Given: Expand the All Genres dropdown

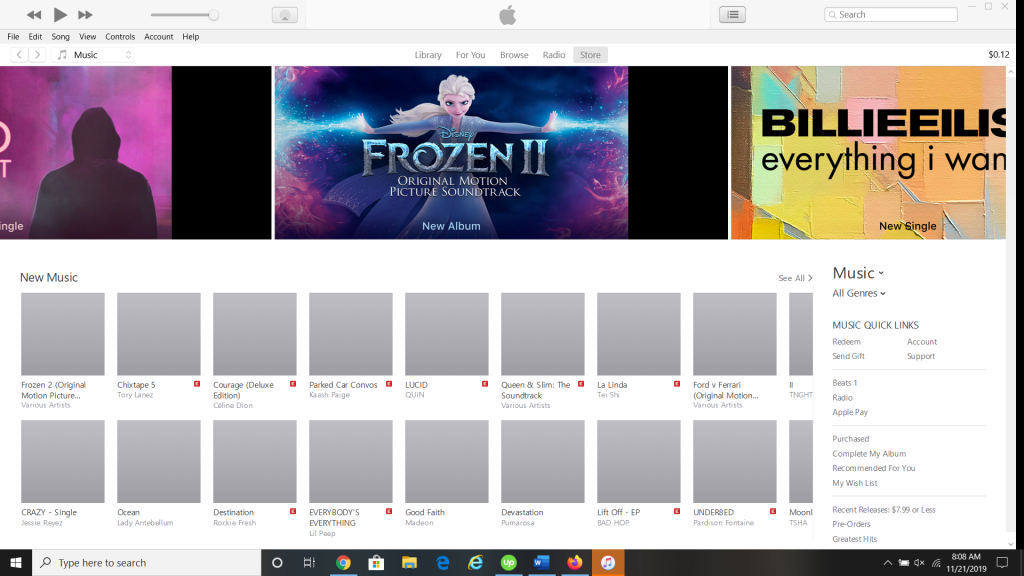Looking at the screenshot, I should click(859, 293).
